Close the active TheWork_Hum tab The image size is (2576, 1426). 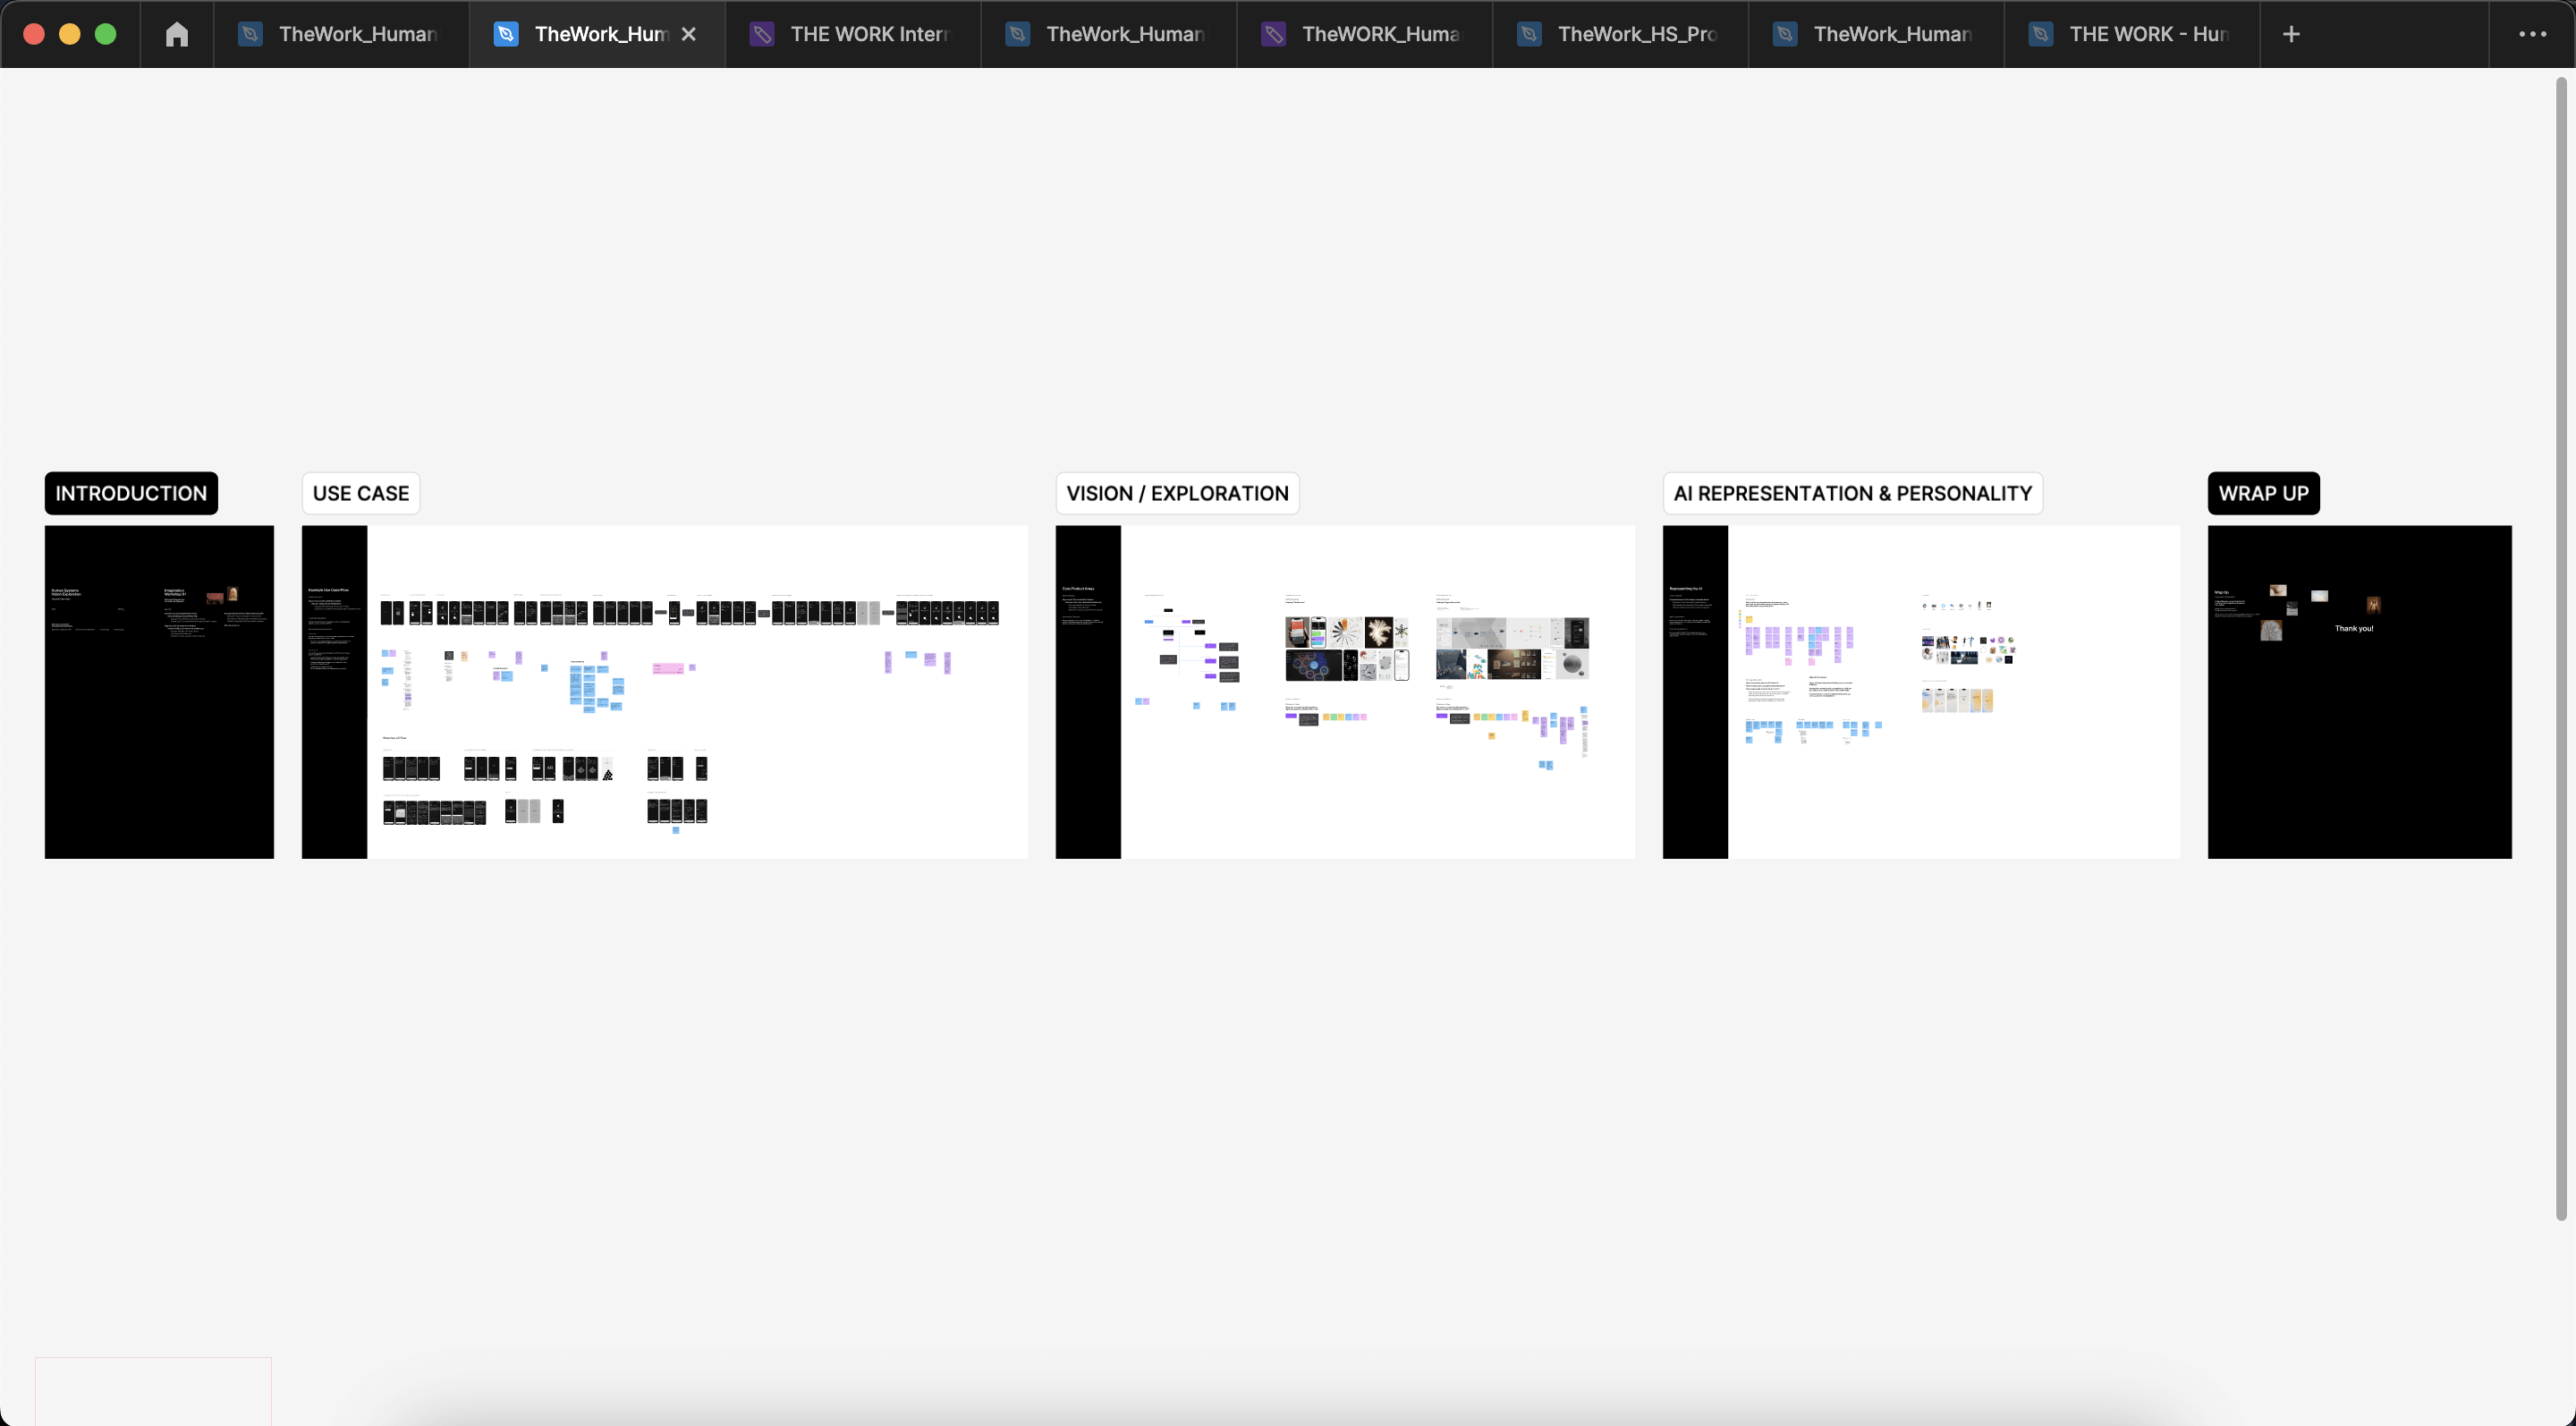tap(689, 33)
